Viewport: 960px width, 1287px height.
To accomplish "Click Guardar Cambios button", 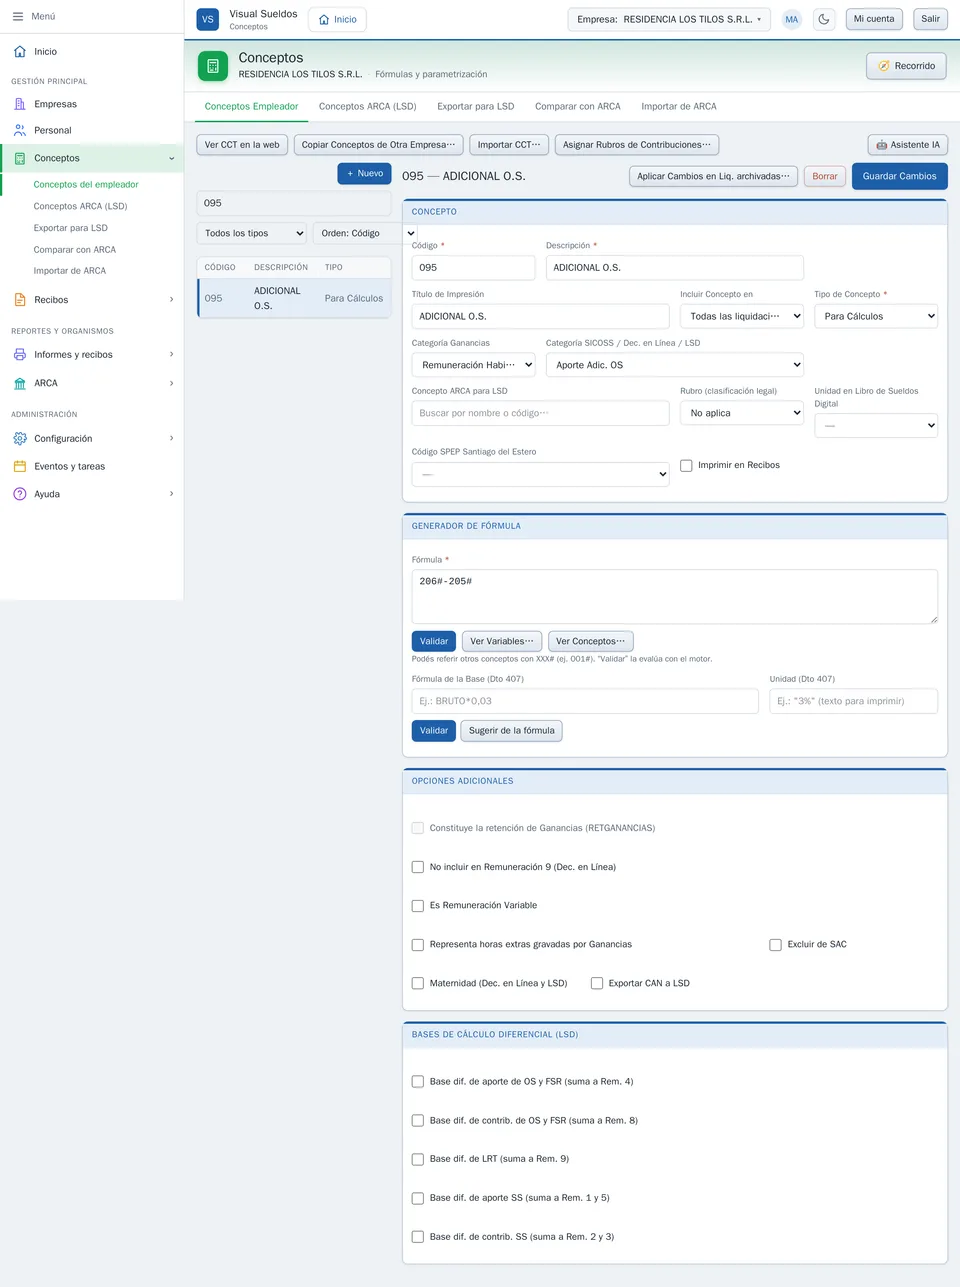I will click(900, 176).
